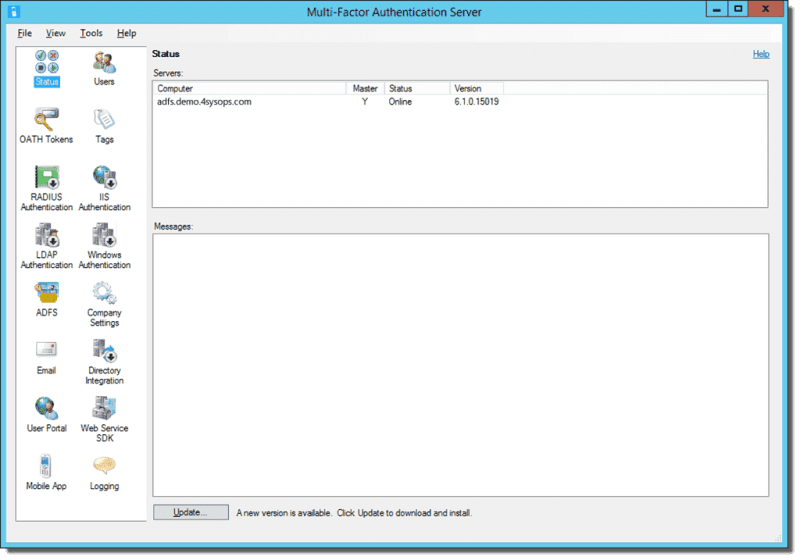800x560 pixels.
Task: Open the File menu
Action: (x=24, y=33)
